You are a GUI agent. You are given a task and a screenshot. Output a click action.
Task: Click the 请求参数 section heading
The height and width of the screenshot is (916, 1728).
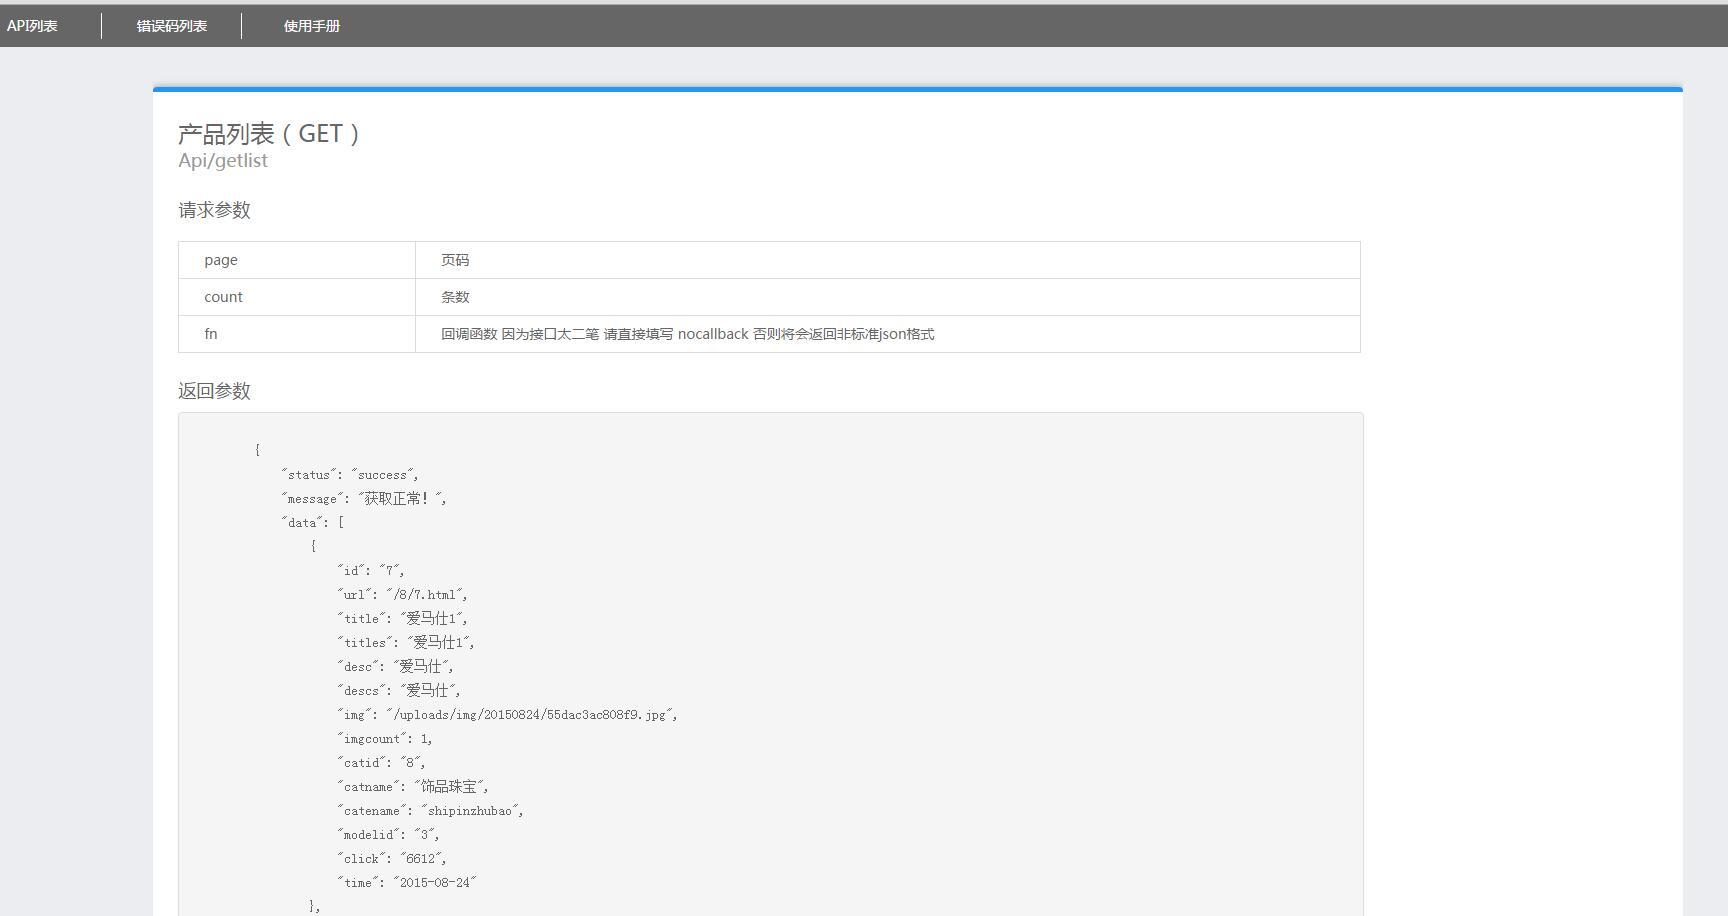(213, 210)
